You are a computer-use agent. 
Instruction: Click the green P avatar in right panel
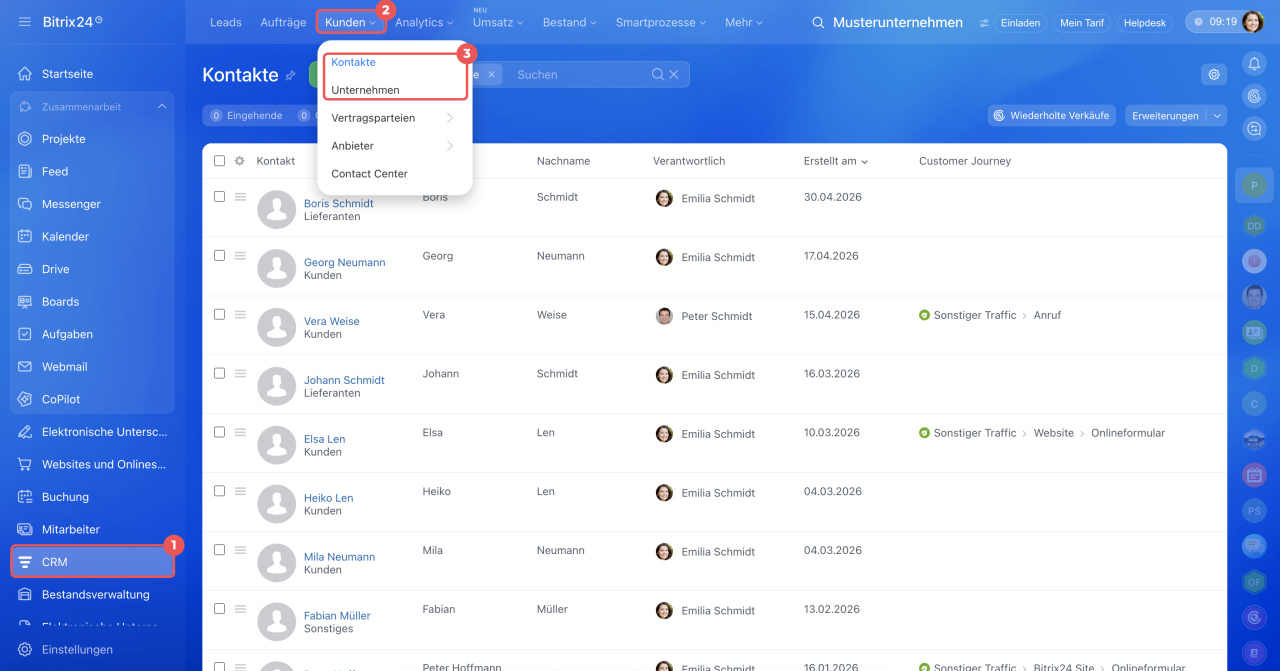1254,185
